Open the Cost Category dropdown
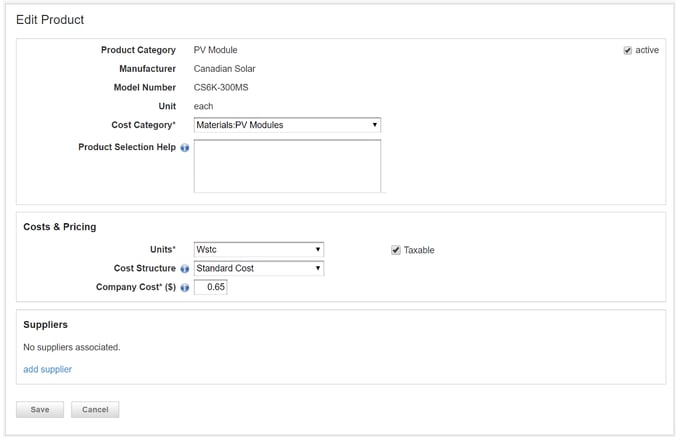Screen dimensions: 688x444 click(x=287, y=125)
